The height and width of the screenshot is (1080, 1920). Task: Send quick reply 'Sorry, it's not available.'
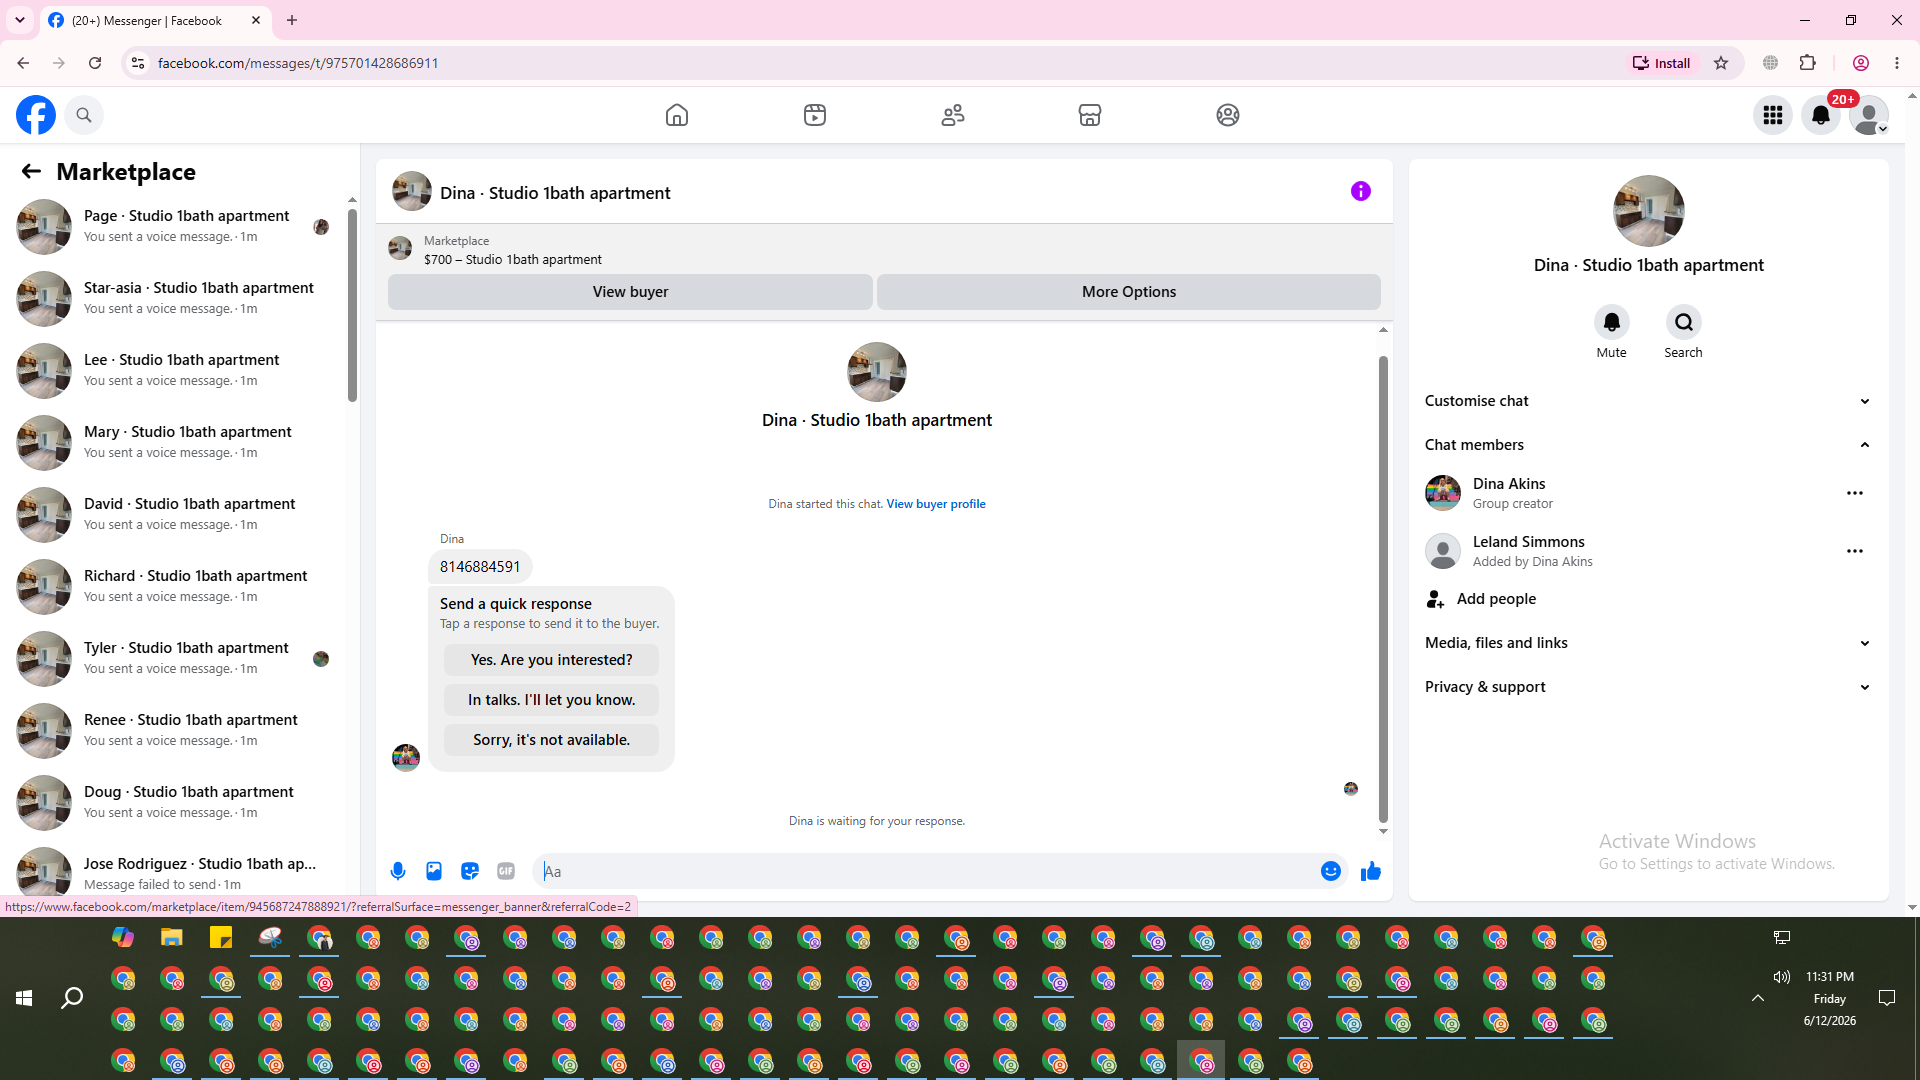click(551, 740)
